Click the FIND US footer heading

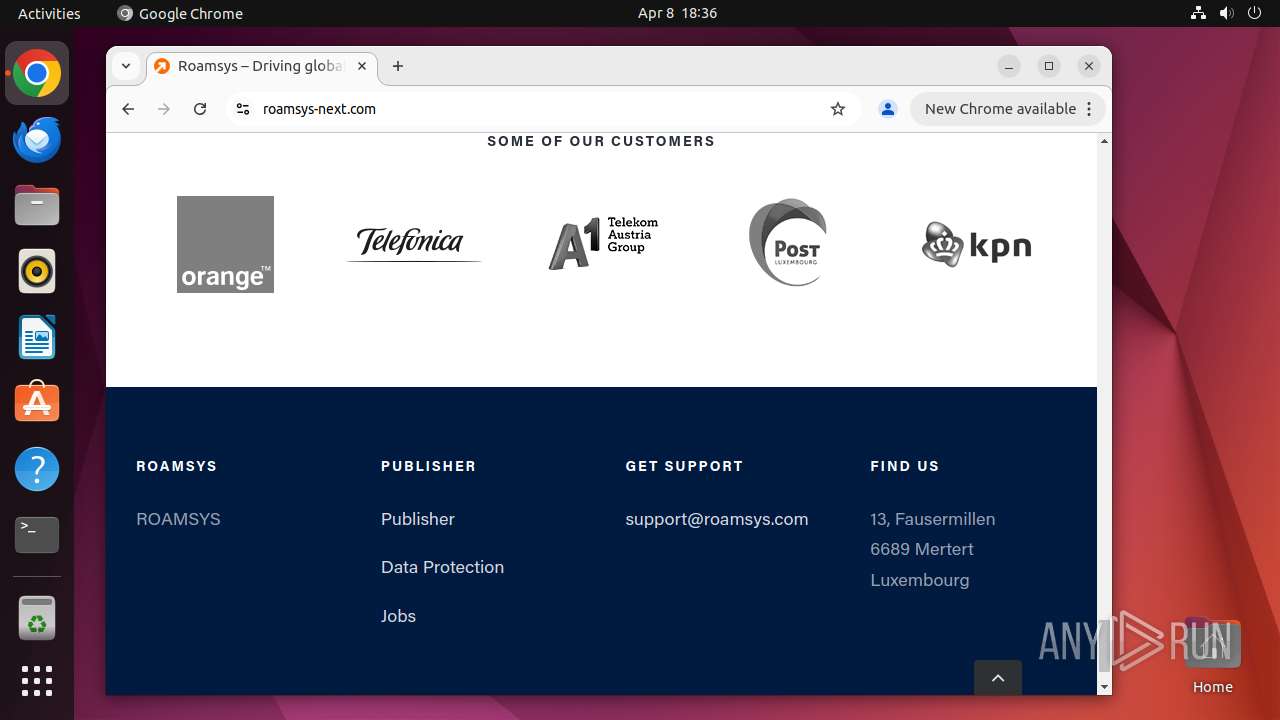[905, 466]
